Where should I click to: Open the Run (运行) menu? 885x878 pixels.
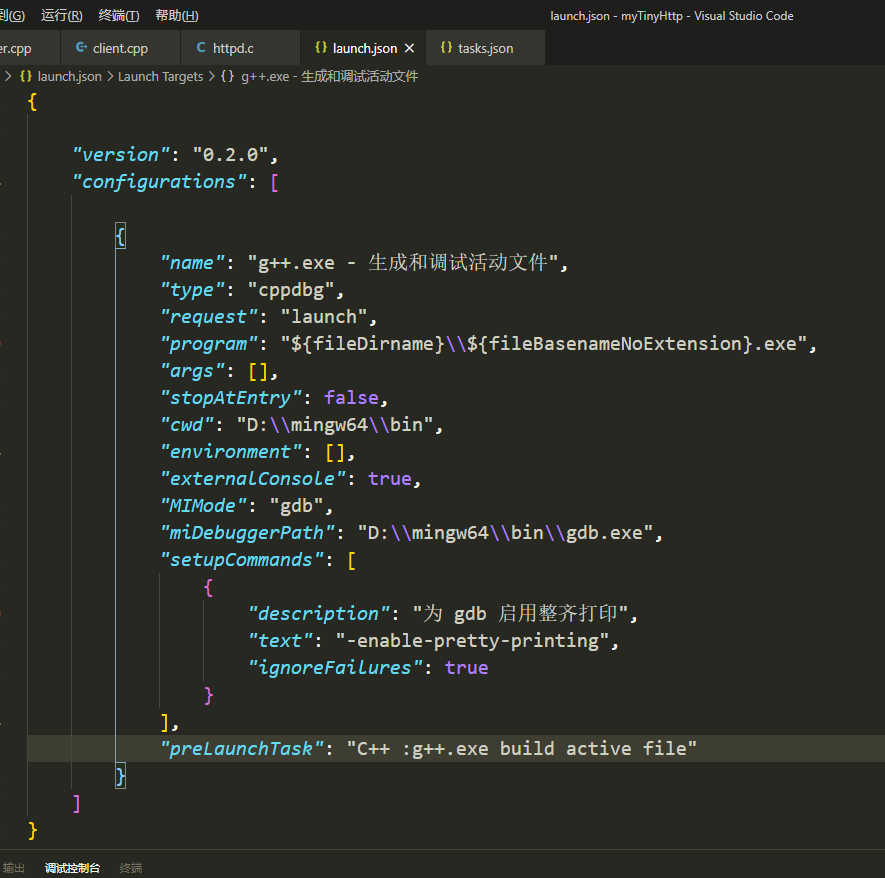(62, 15)
